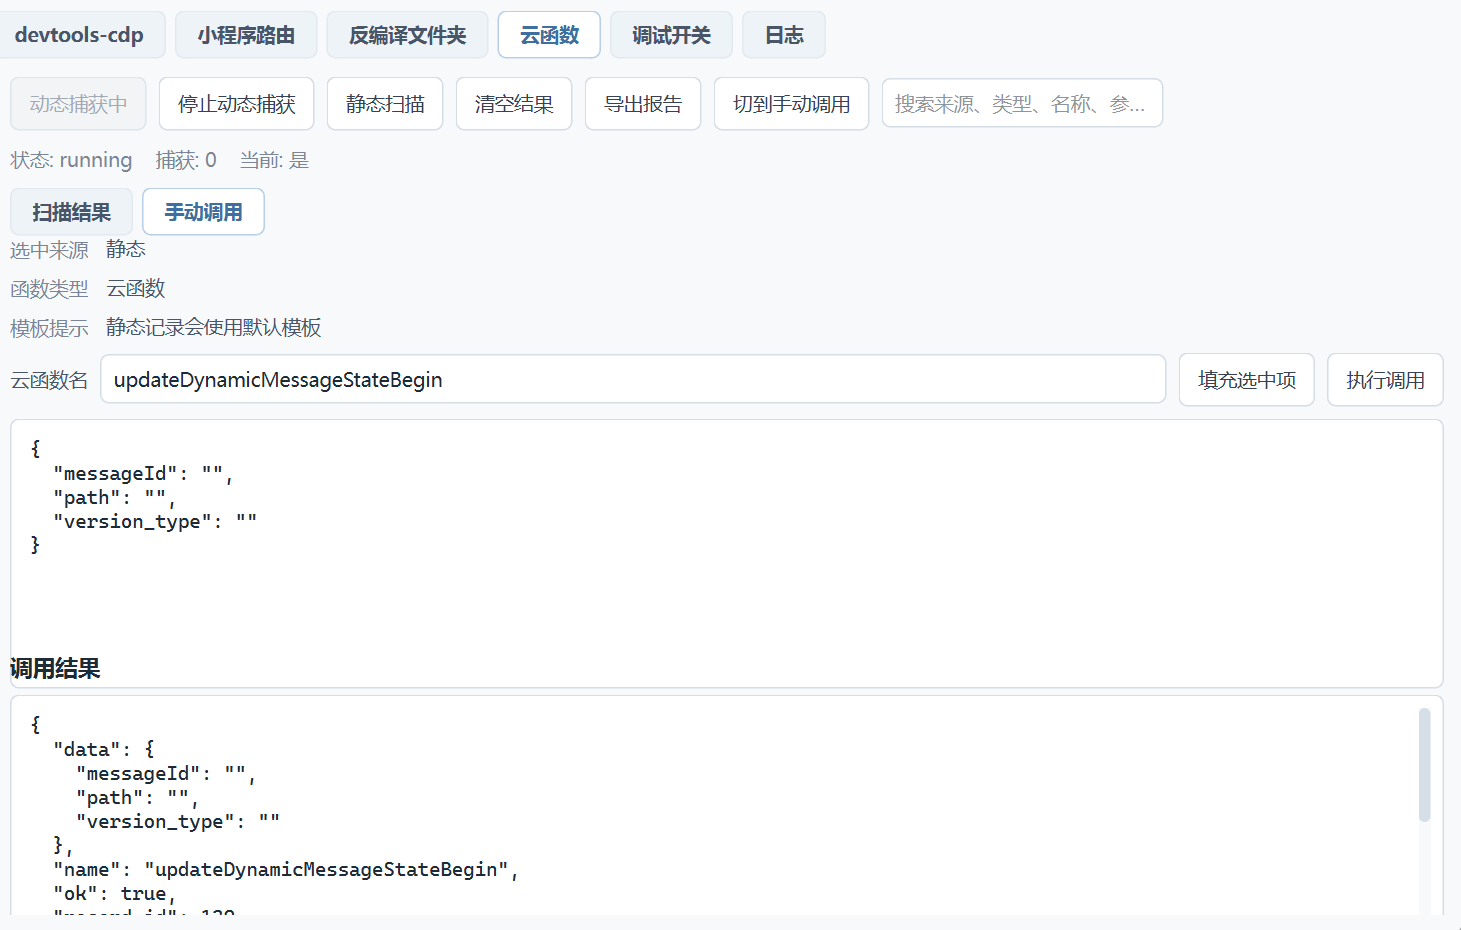This screenshot has width=1461, height=930.
Task: Export report via 导出报告
Action: (x=643, y=104)
